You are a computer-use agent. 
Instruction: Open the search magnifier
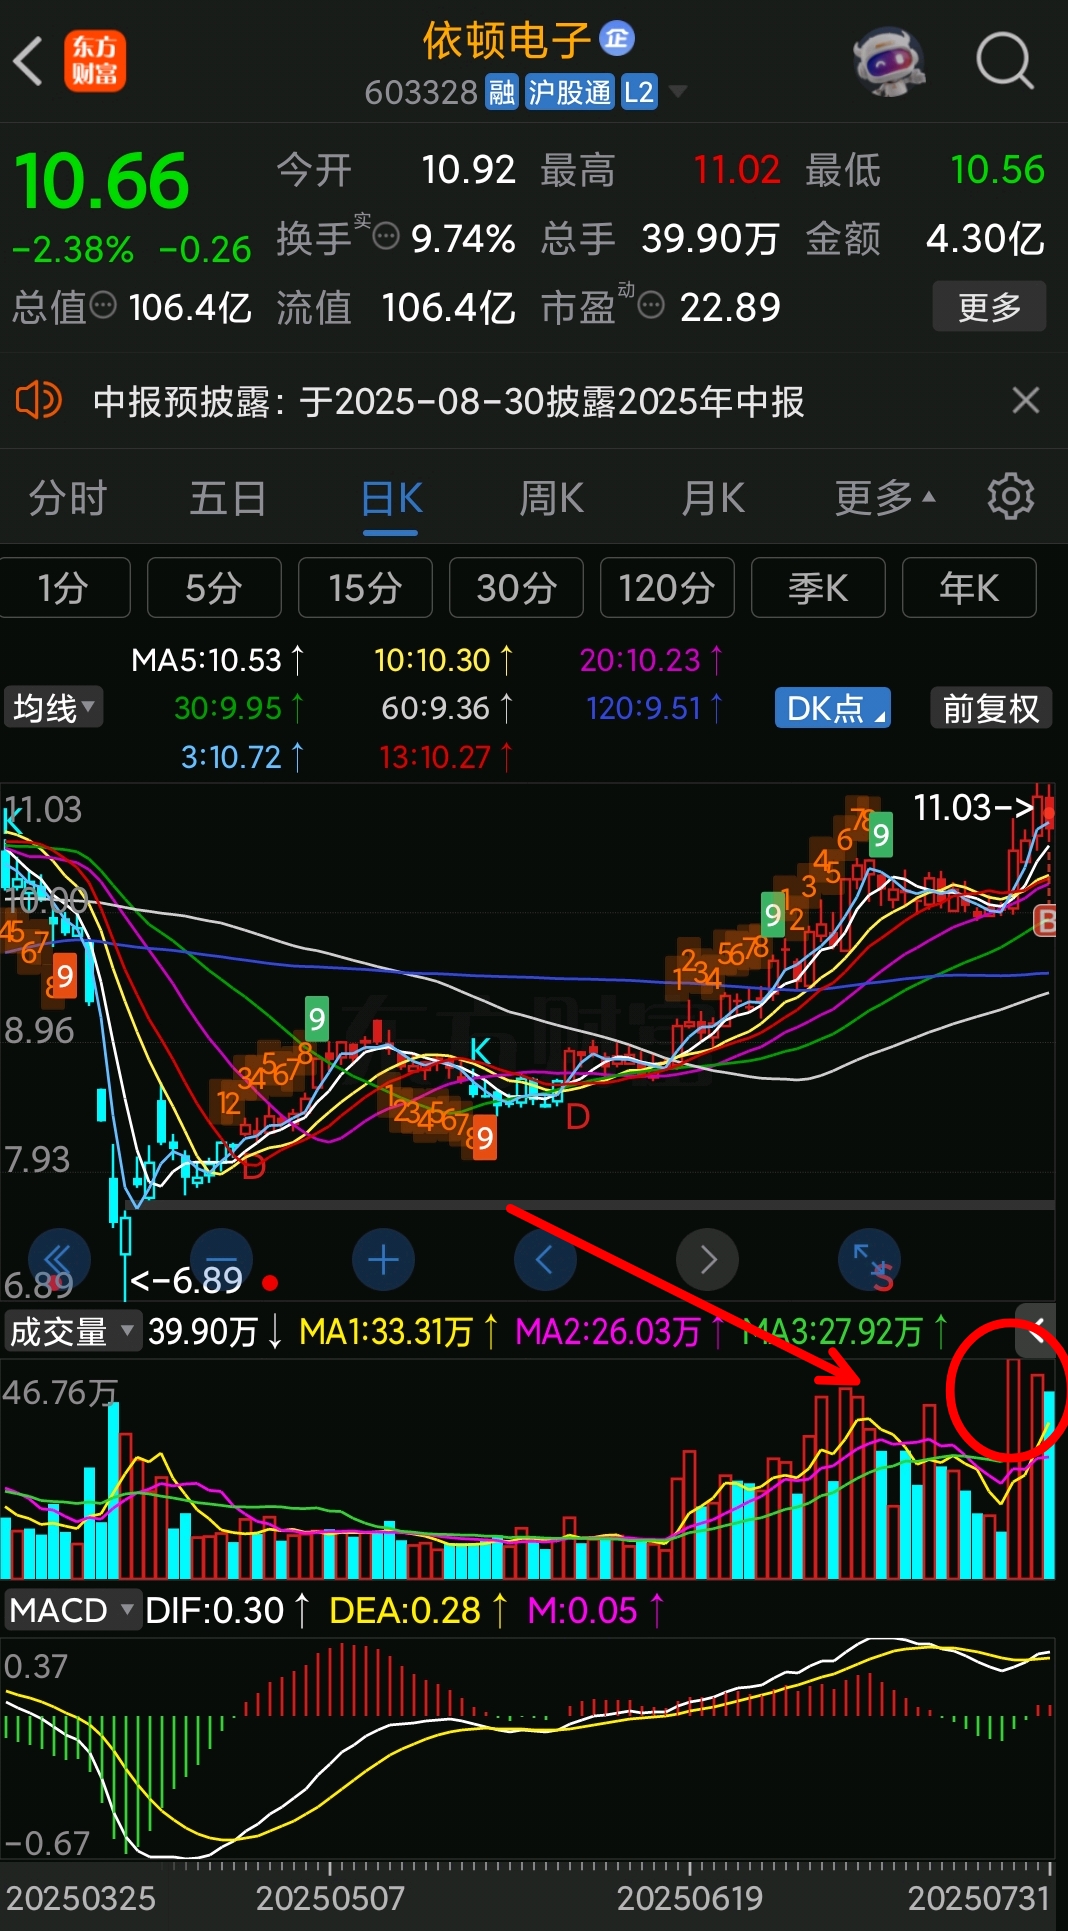(x=1004, y=61)
